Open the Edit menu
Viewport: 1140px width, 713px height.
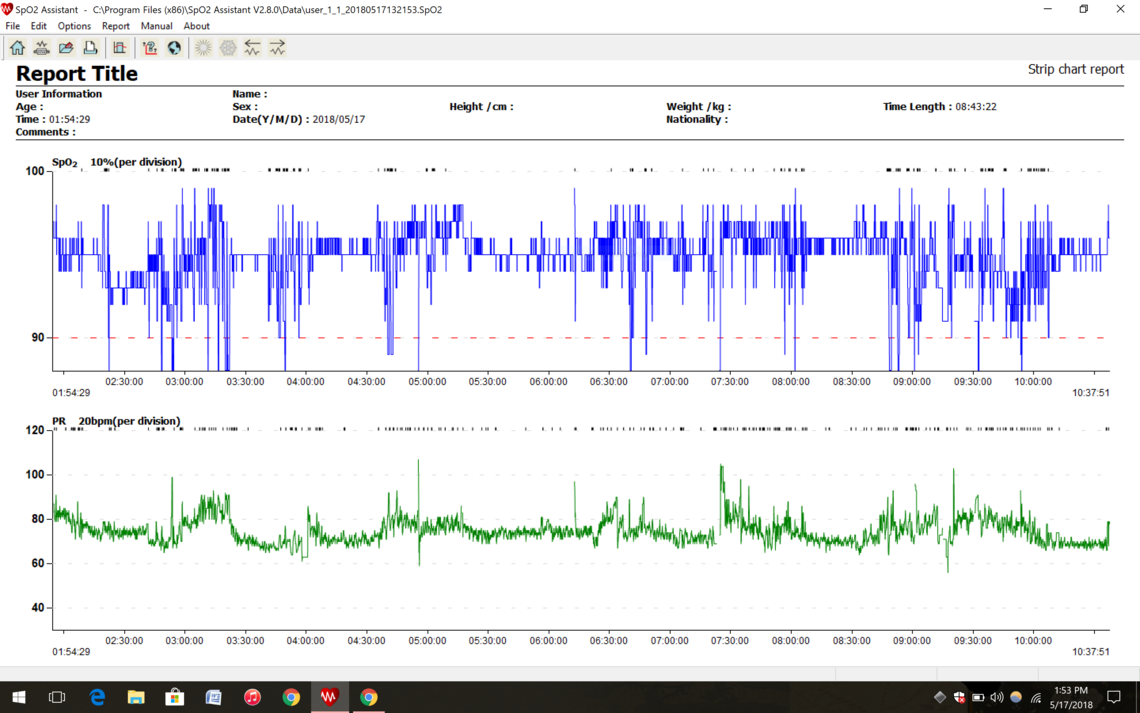[x=38, y=26]
